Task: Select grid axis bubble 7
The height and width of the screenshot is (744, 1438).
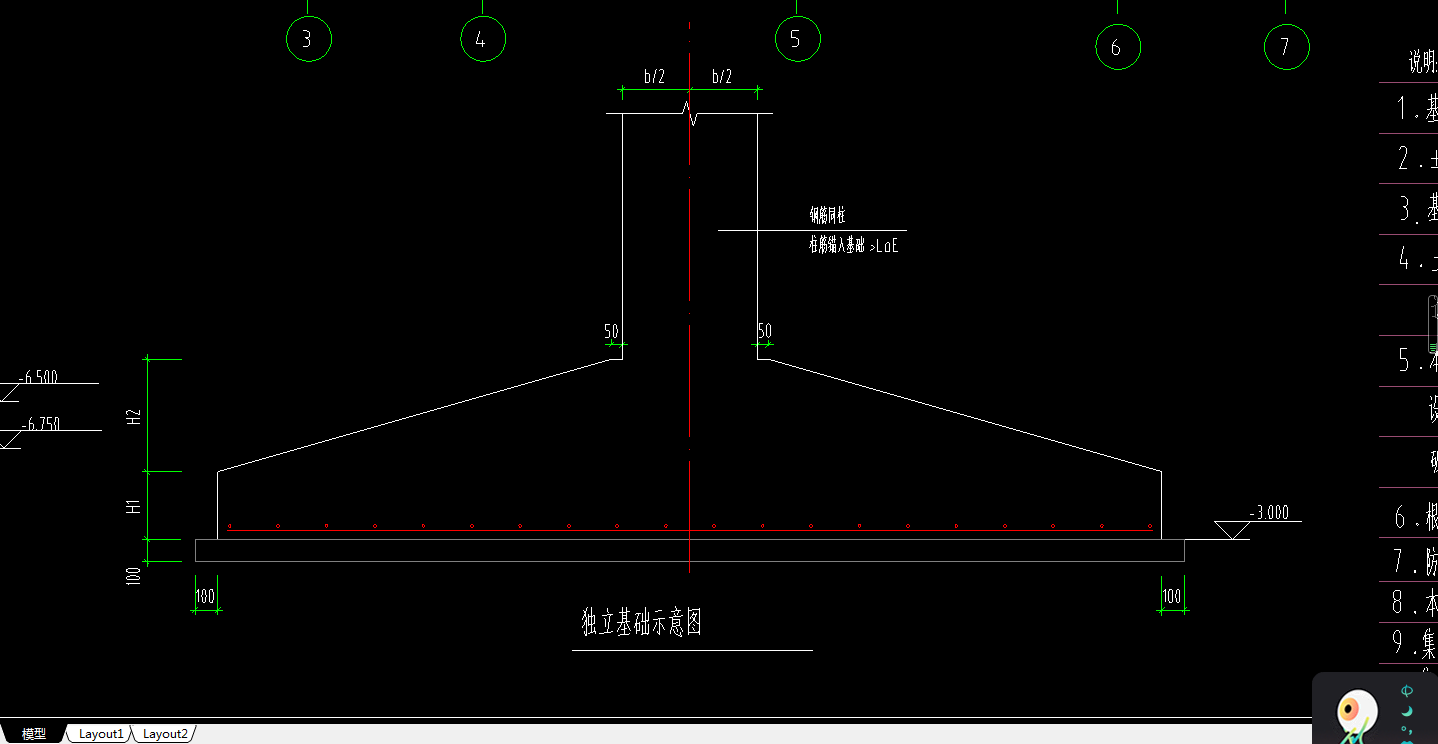Action: [1286, 47]
